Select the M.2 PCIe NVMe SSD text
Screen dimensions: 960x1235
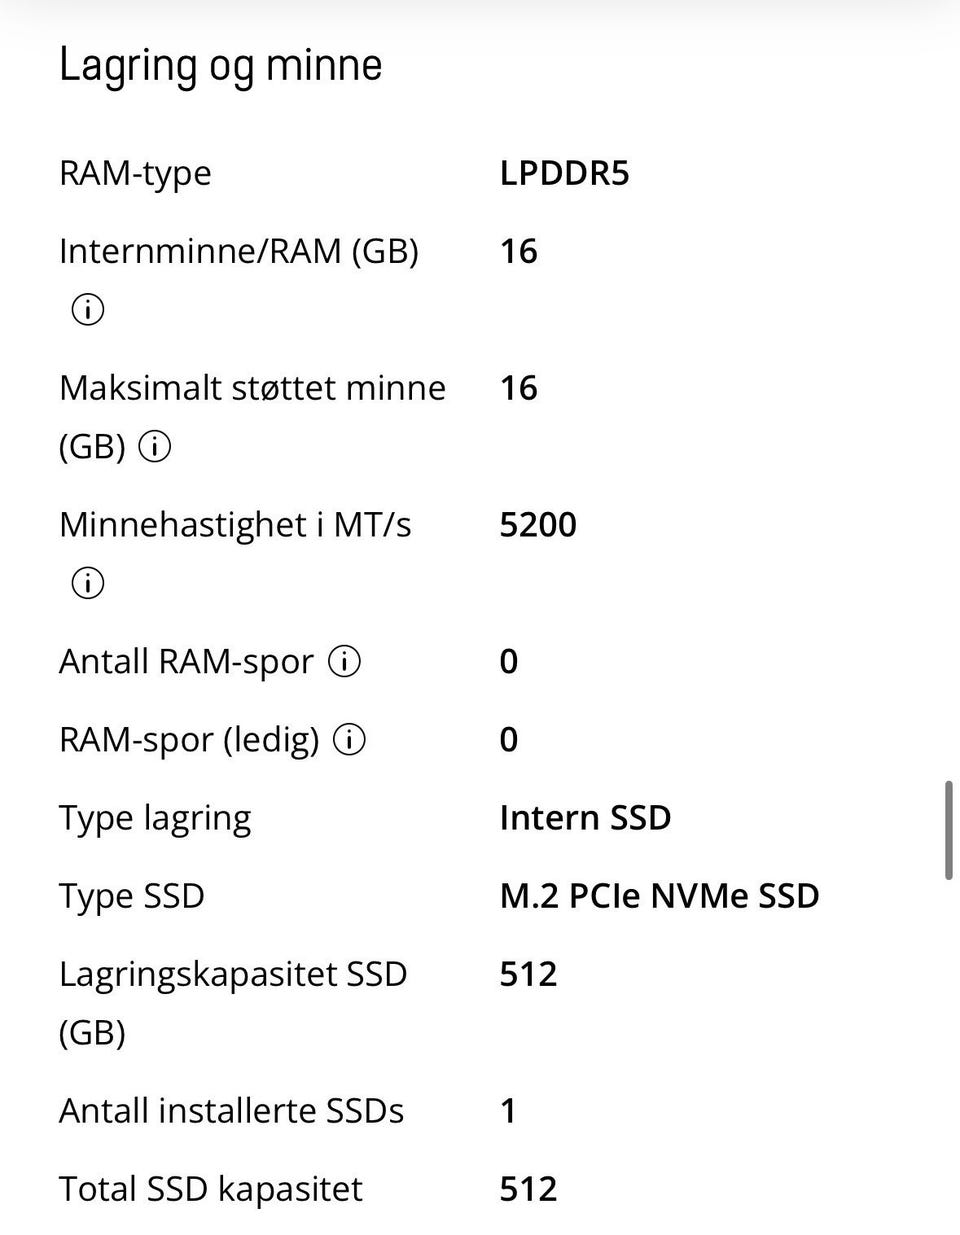click(659, 896)
